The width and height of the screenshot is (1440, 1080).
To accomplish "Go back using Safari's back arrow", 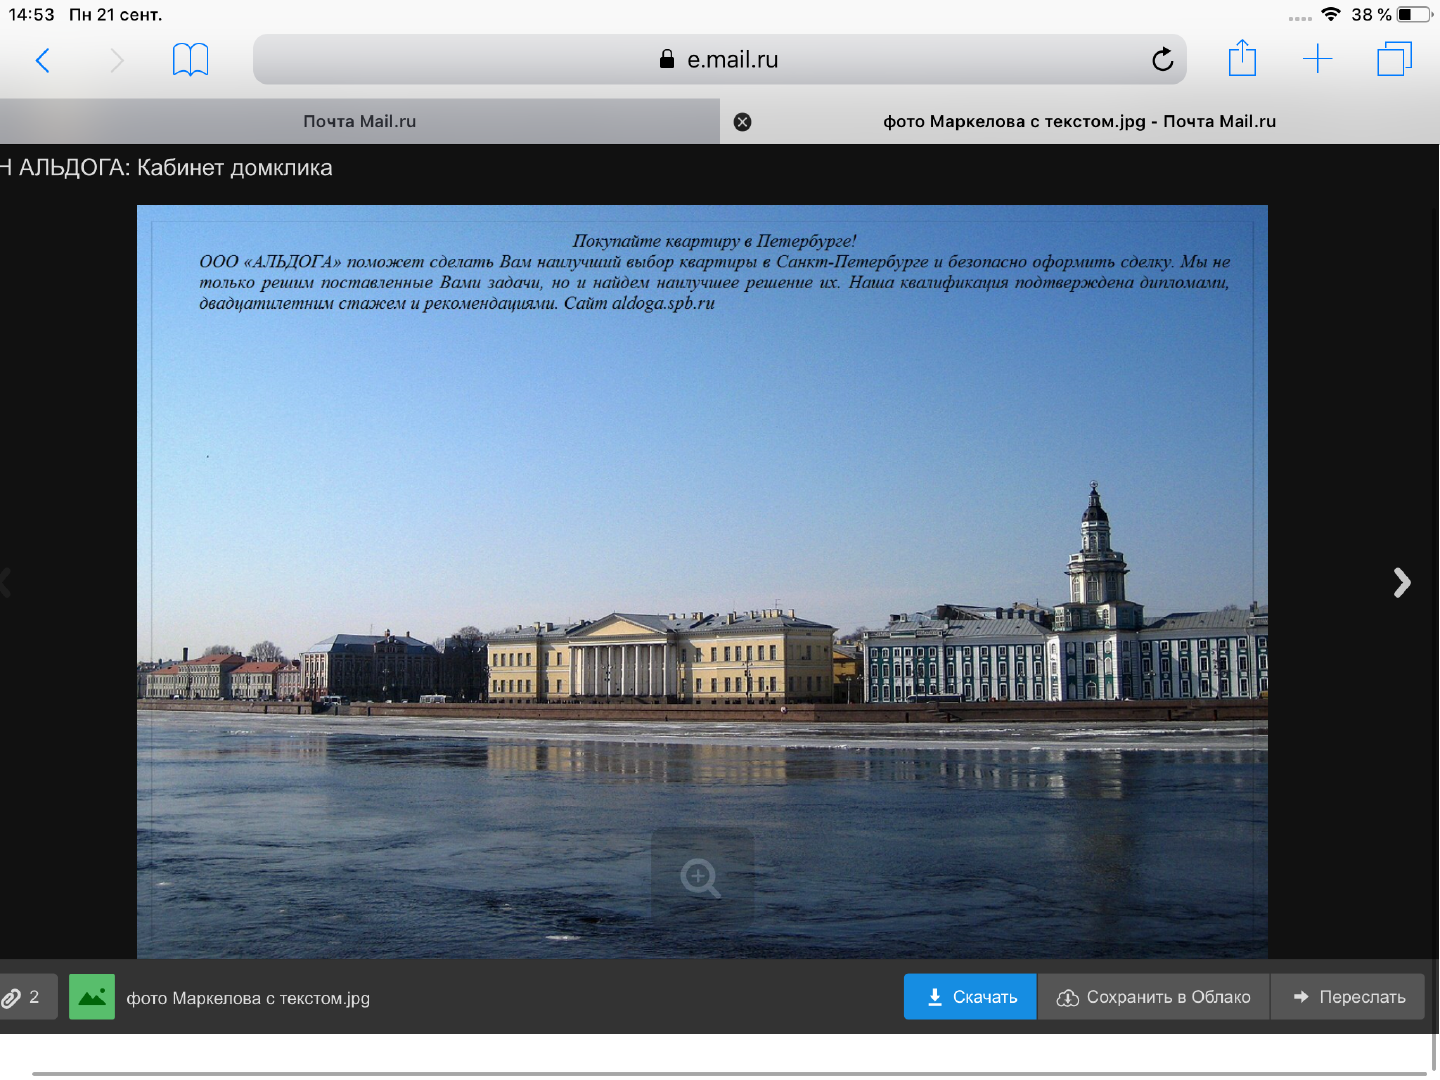I will pyautogui.click(x=42, y=61).
